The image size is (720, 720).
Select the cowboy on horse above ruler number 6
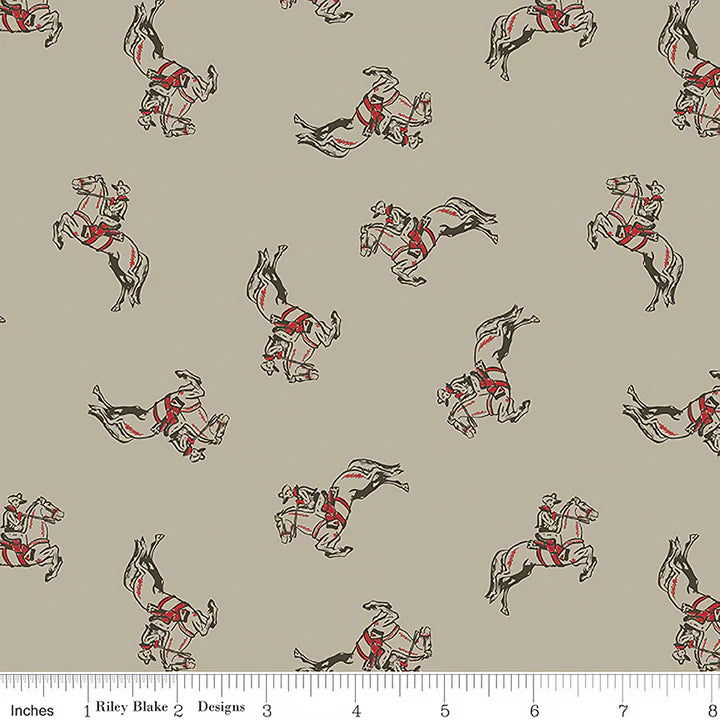point(542,550)
